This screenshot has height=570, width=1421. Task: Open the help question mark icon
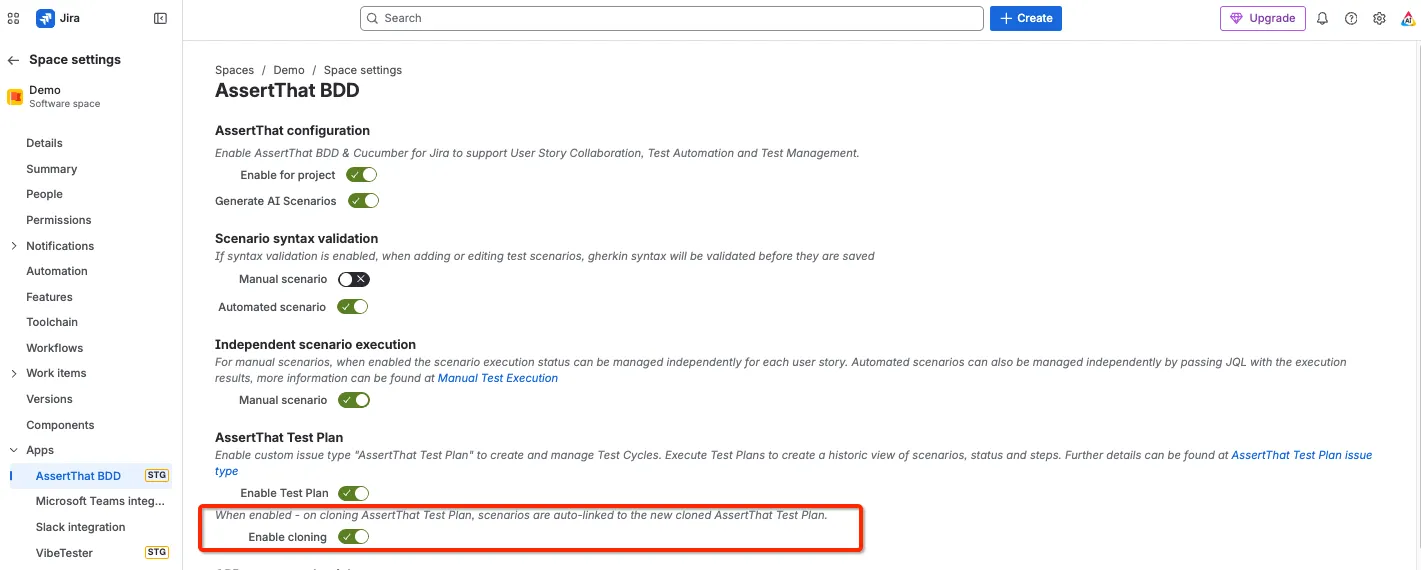[x=1351, y=18]
